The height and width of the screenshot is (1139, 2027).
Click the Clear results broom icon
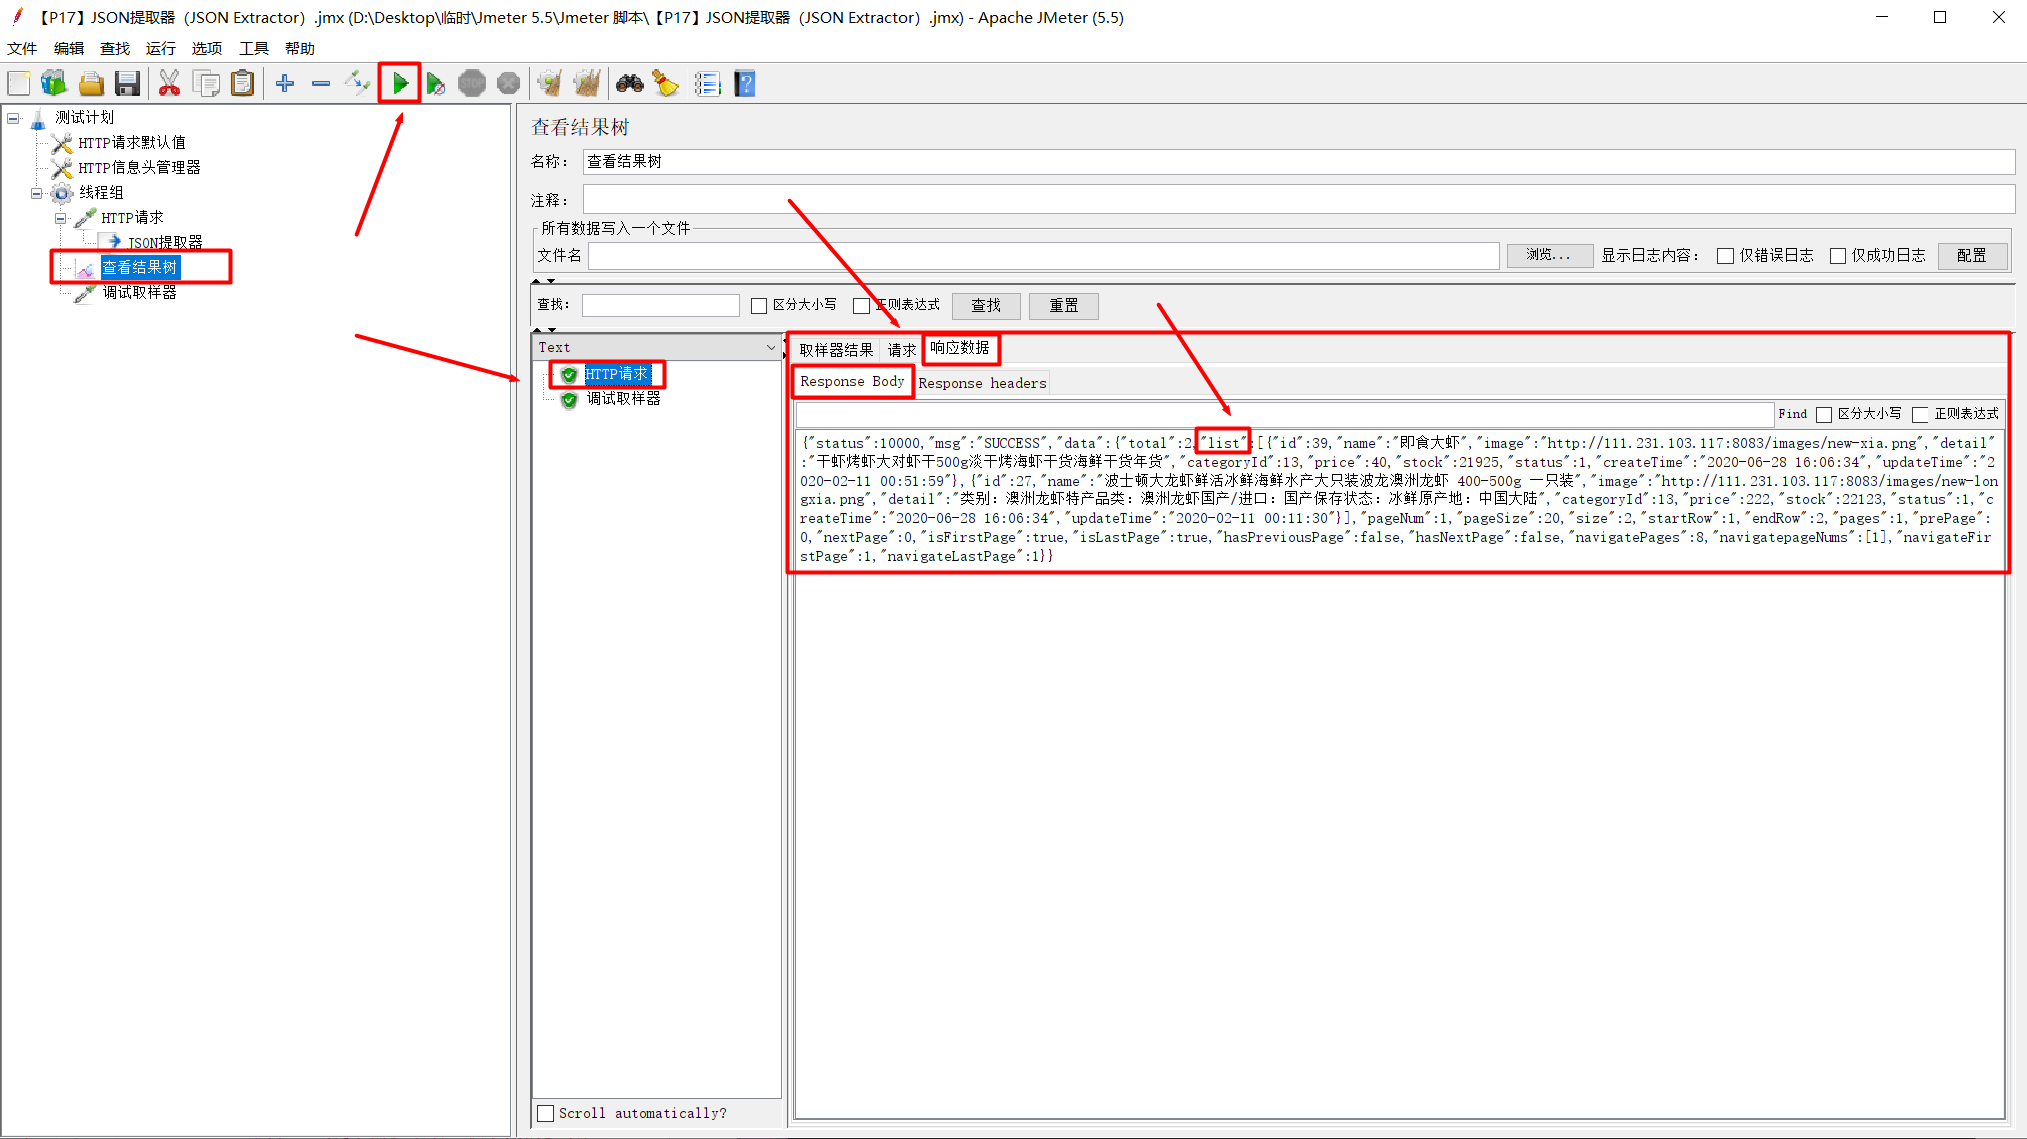(x=549, y=84)
